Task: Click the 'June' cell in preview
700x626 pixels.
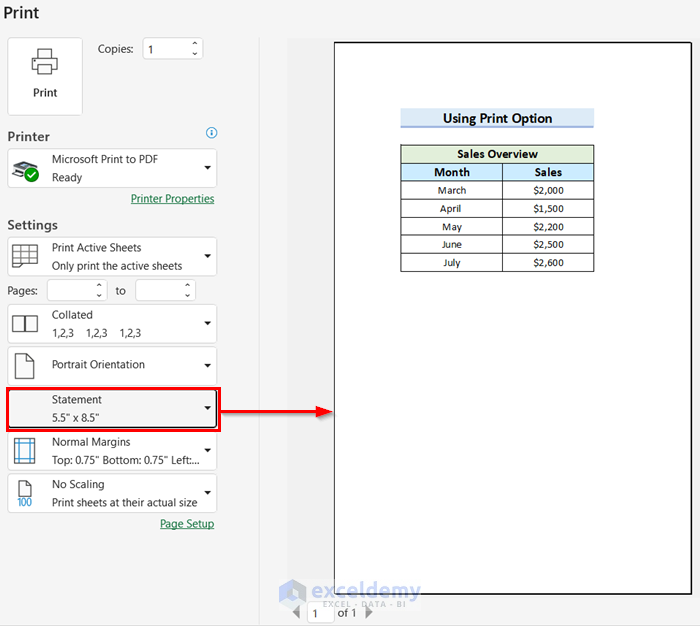Action: 452,245
